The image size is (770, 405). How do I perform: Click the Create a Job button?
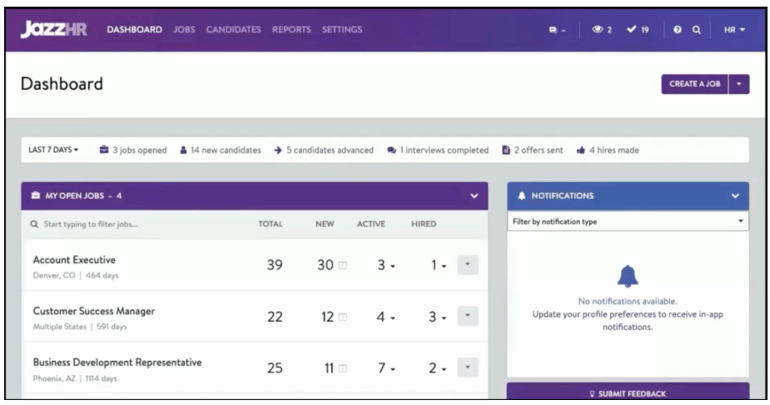[695, 84]
